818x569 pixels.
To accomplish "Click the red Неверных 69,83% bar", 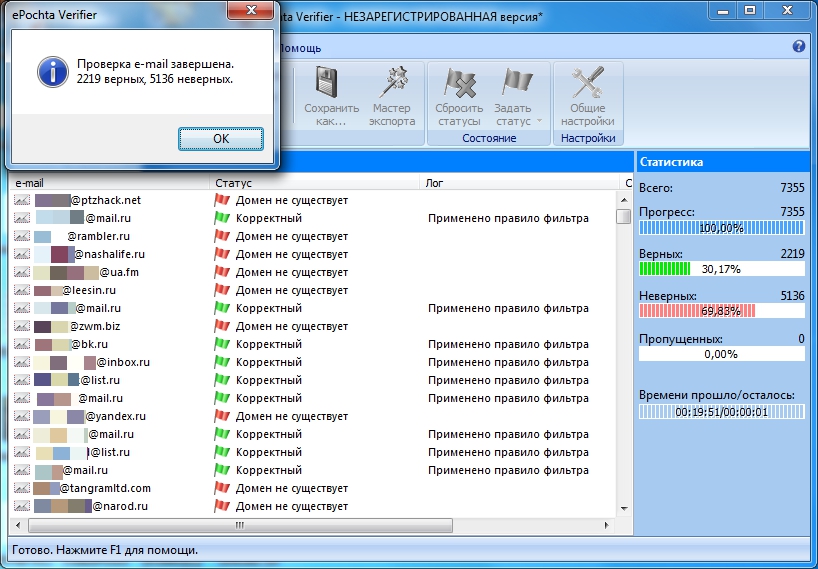I will point(721,311).
